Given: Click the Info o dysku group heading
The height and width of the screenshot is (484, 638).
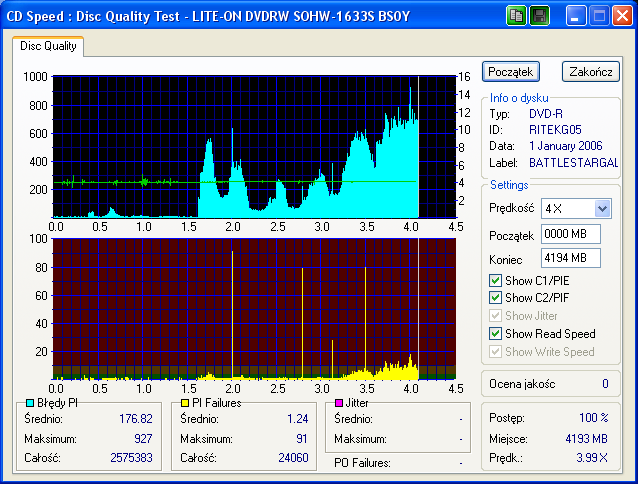Looking at the screenshot, I should [x=519, y=98].
